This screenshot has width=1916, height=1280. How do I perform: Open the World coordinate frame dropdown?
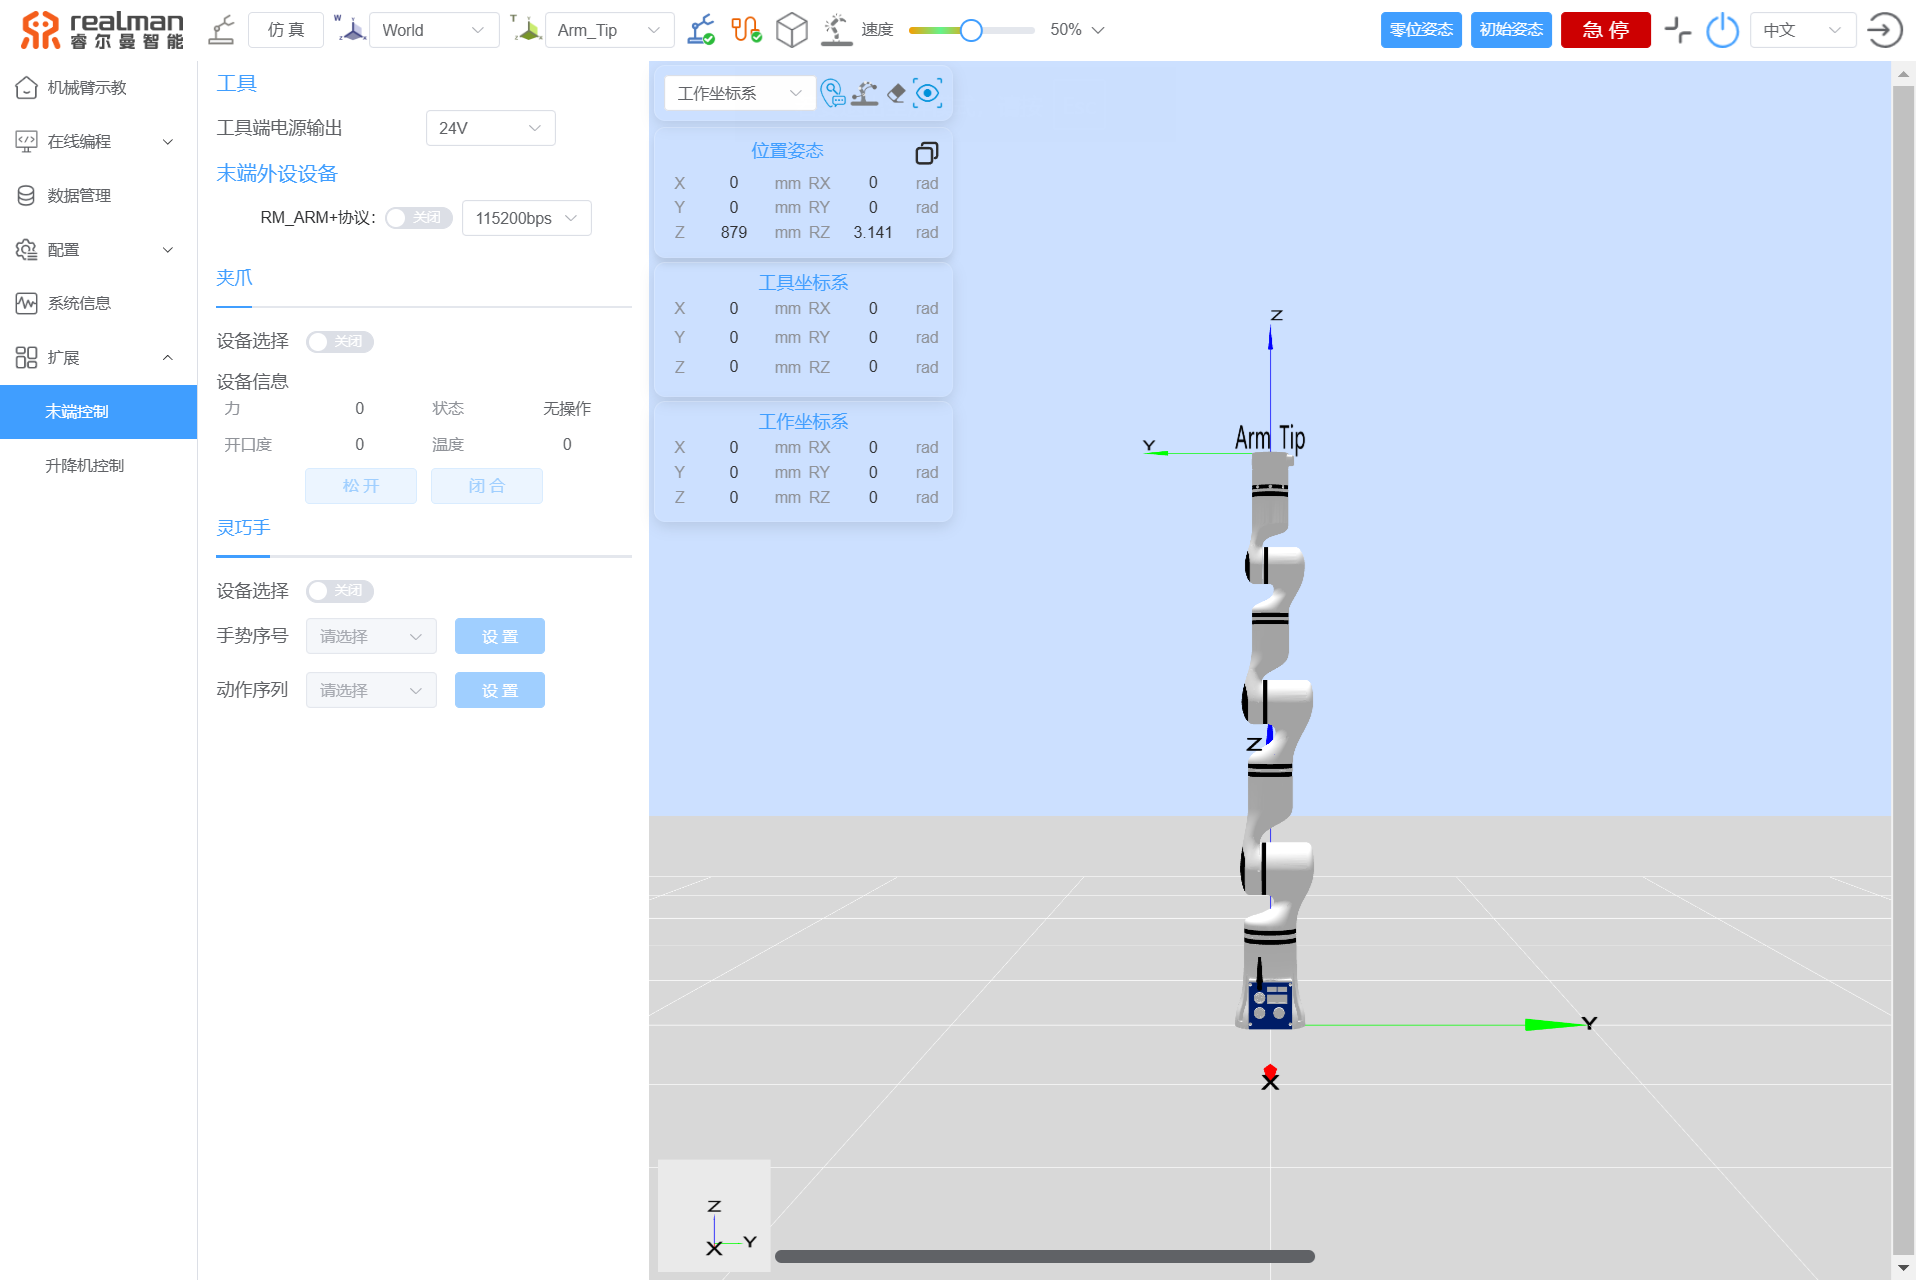point(433,30)
